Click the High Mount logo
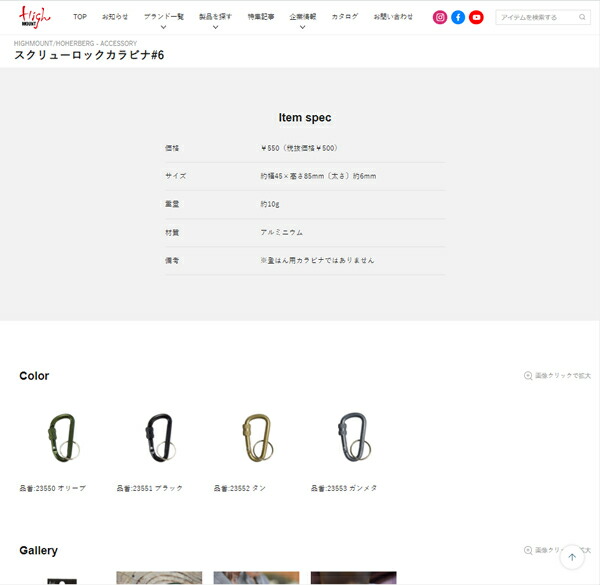 tap(34, 17)
